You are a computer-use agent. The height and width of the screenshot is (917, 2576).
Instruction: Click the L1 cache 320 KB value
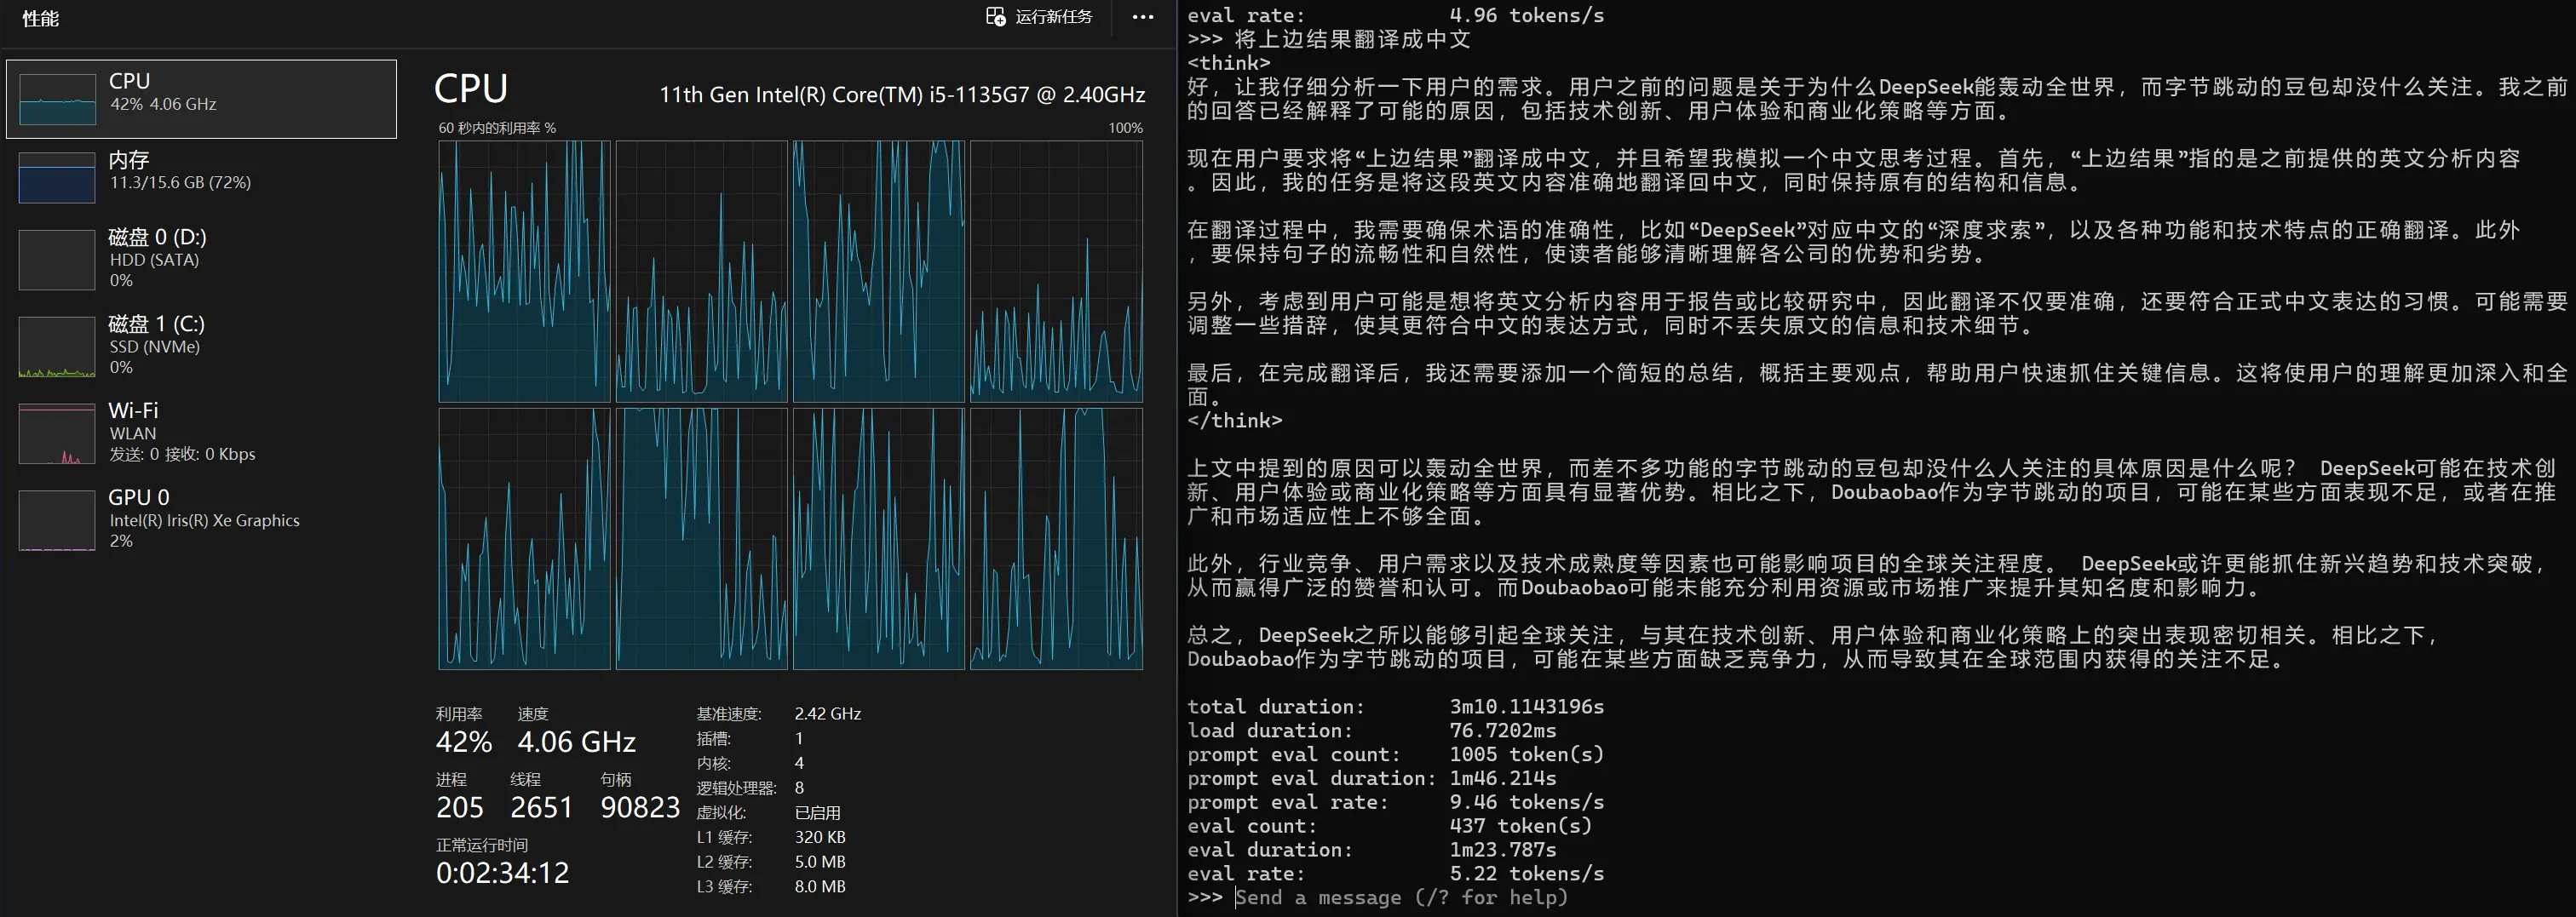(819, 837)
